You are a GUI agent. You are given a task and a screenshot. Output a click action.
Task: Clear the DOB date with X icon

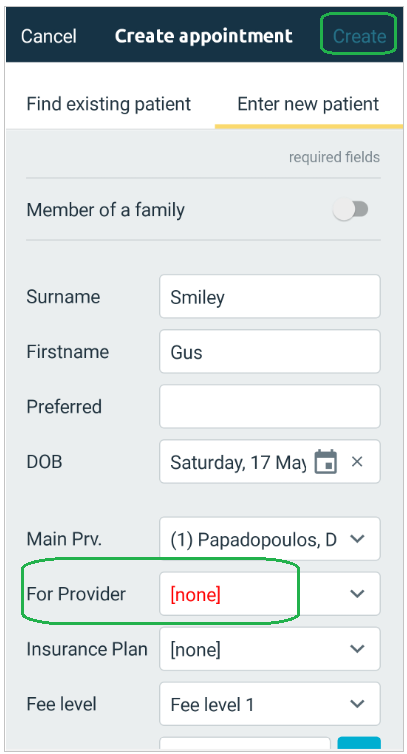(356, 462)
